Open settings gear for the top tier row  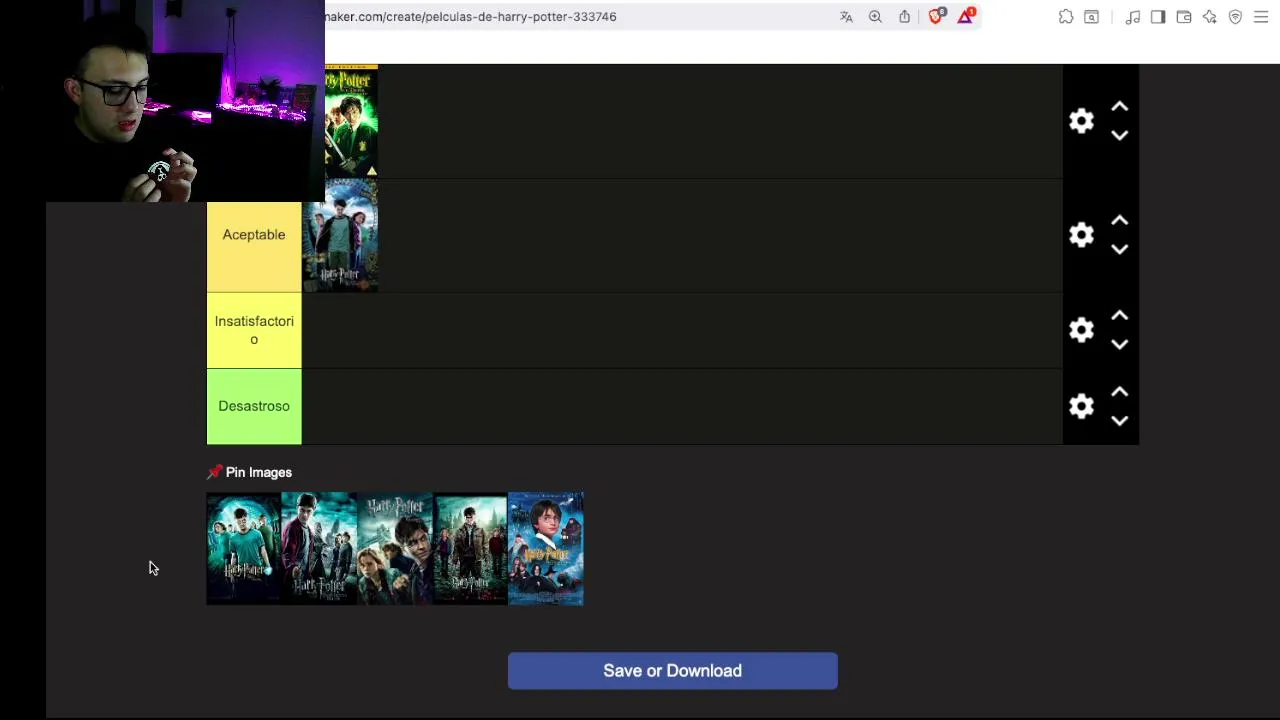[x=1081, y=121]
